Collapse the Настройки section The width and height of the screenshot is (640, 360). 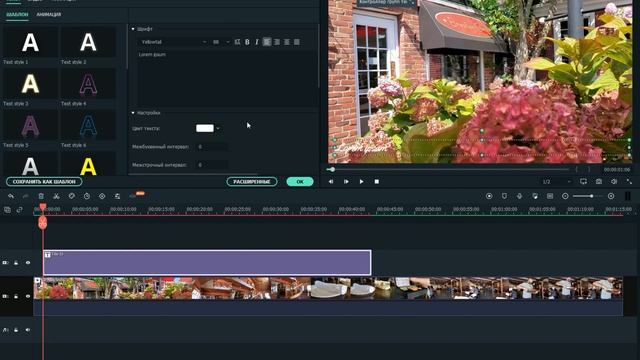tap(133, 113)
